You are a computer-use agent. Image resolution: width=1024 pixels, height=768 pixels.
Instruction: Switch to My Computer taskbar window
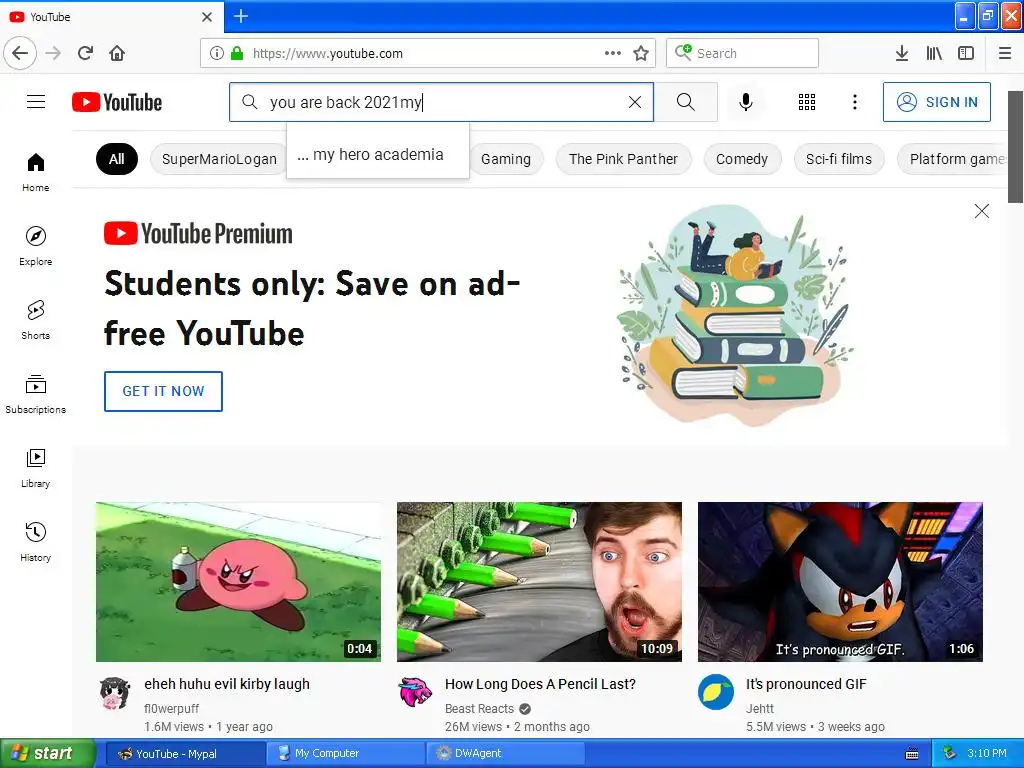pyautogui.click(x=345, y=754)
